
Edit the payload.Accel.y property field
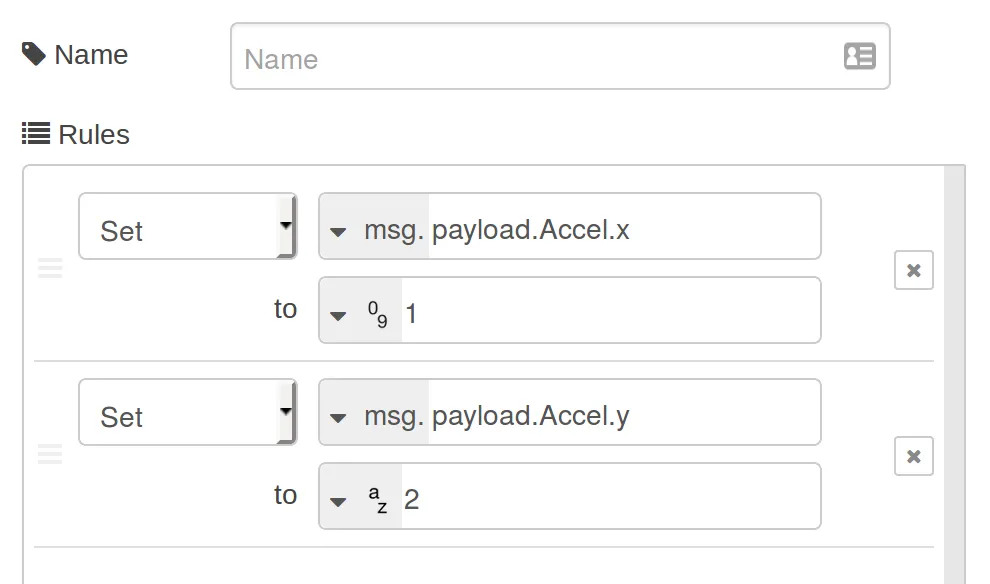(x=620, y=414)
